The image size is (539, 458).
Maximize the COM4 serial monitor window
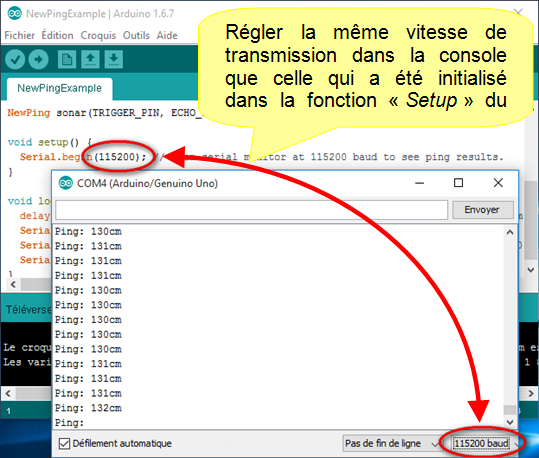[459, 183]
